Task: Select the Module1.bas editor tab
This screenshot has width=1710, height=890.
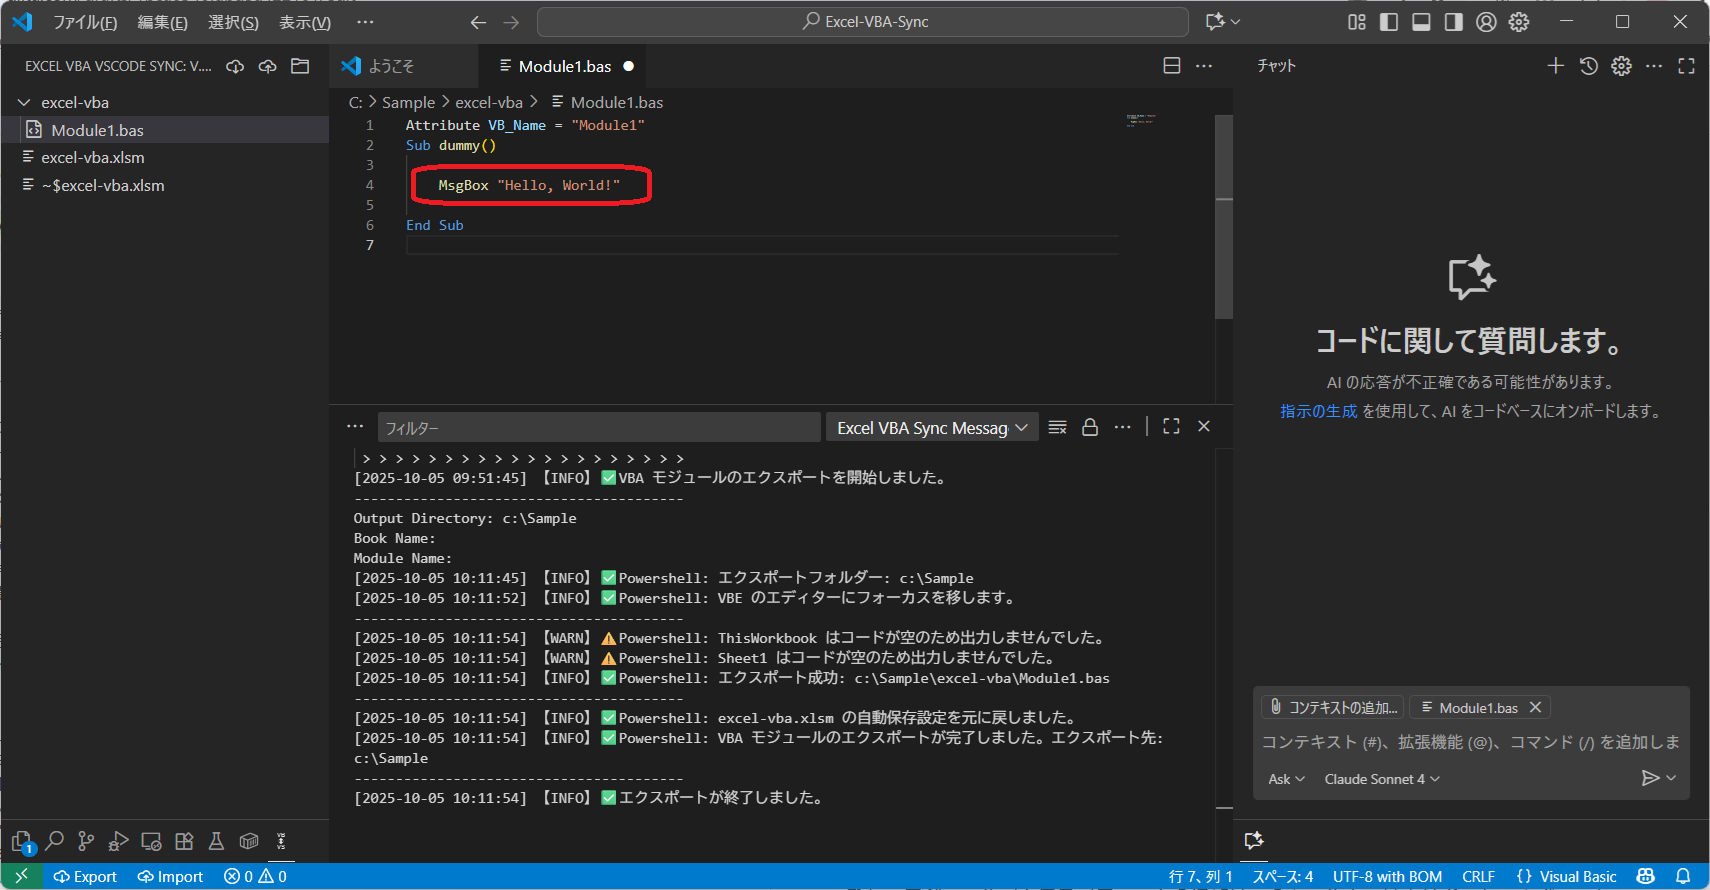Action: pyautogui.click(x=565, y=66)
